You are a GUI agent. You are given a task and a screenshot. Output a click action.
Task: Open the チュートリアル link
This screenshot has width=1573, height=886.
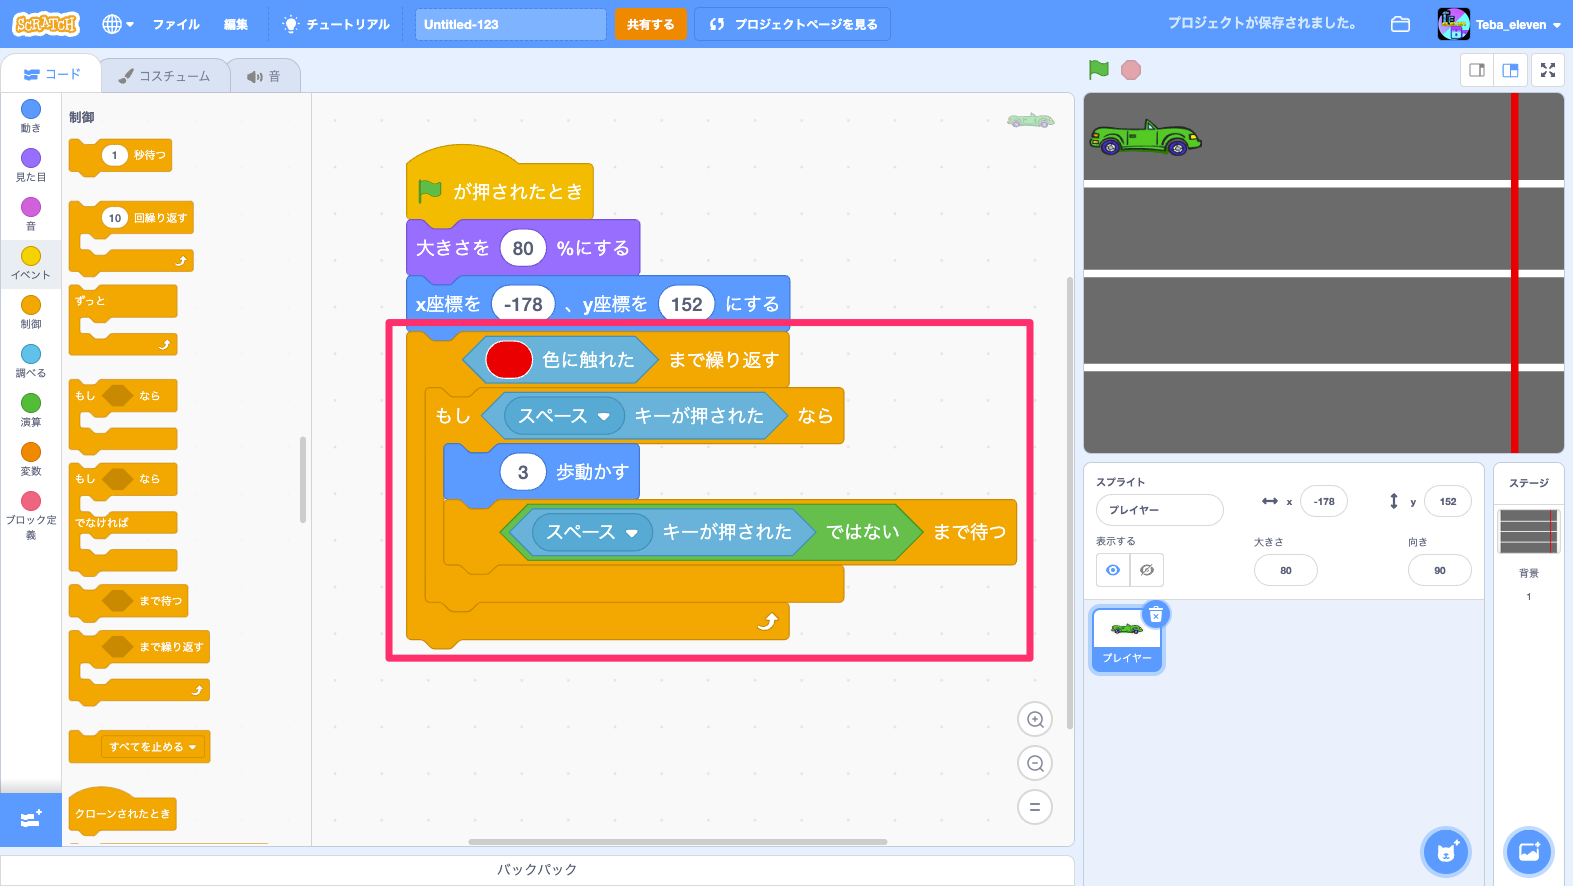click(337, 24)
